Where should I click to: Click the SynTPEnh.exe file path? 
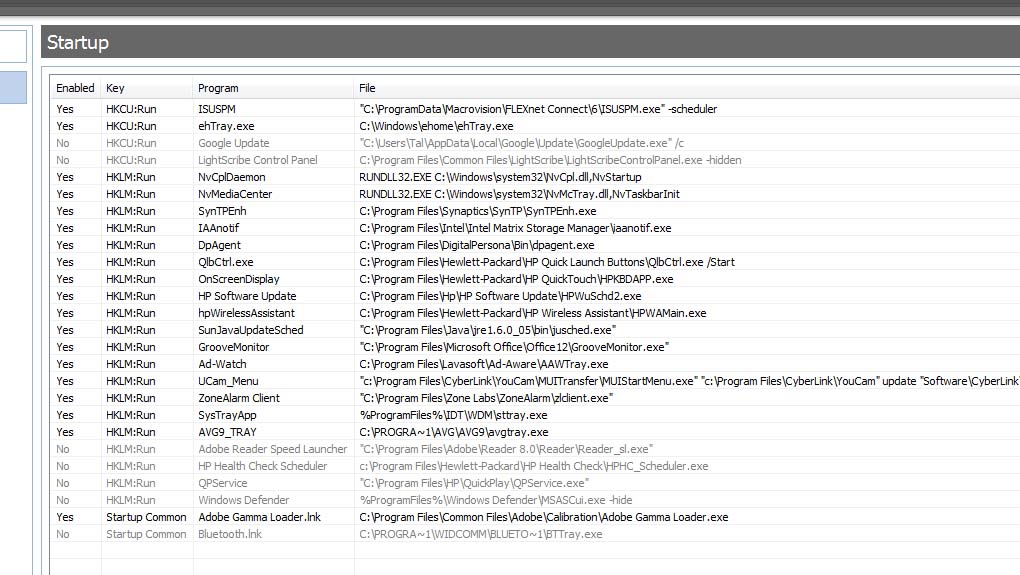pyautogui.click(x=477, y=211)
